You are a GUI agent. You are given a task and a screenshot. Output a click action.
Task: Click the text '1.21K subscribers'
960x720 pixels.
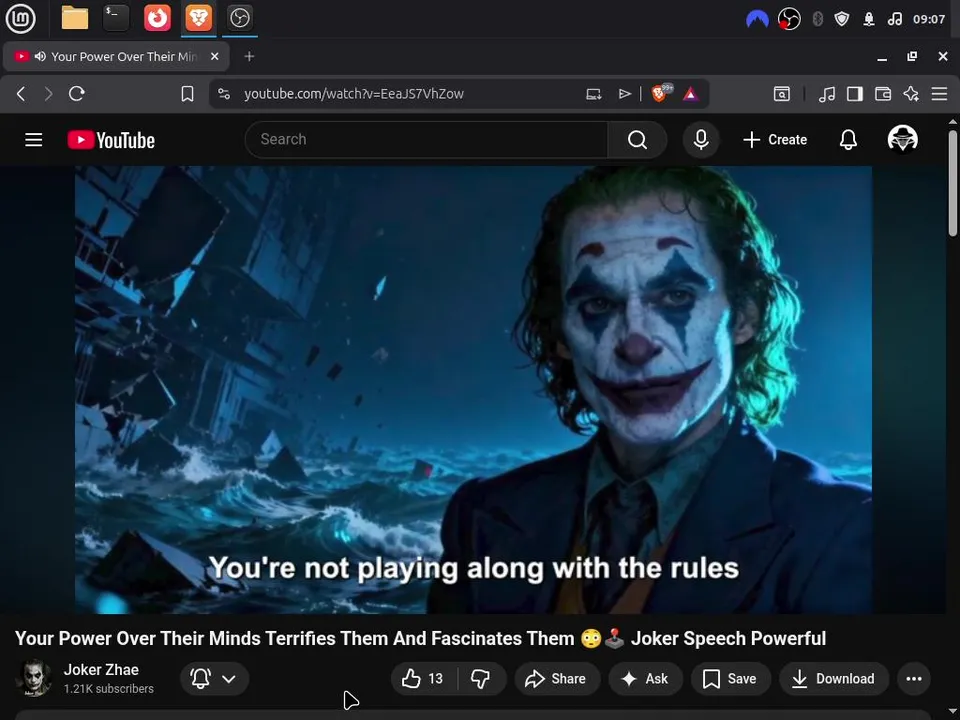[108, 689]
